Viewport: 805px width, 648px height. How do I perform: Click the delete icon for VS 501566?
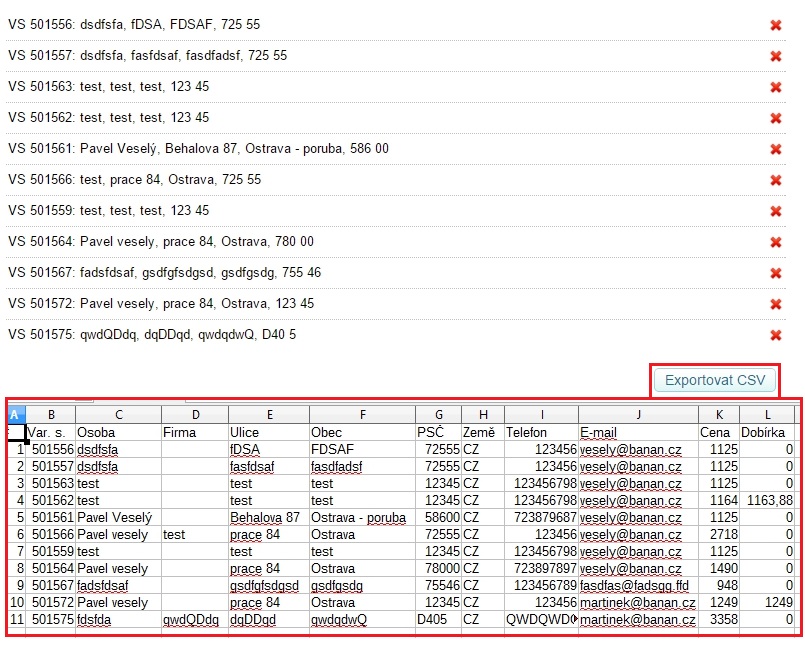(775, 180)
